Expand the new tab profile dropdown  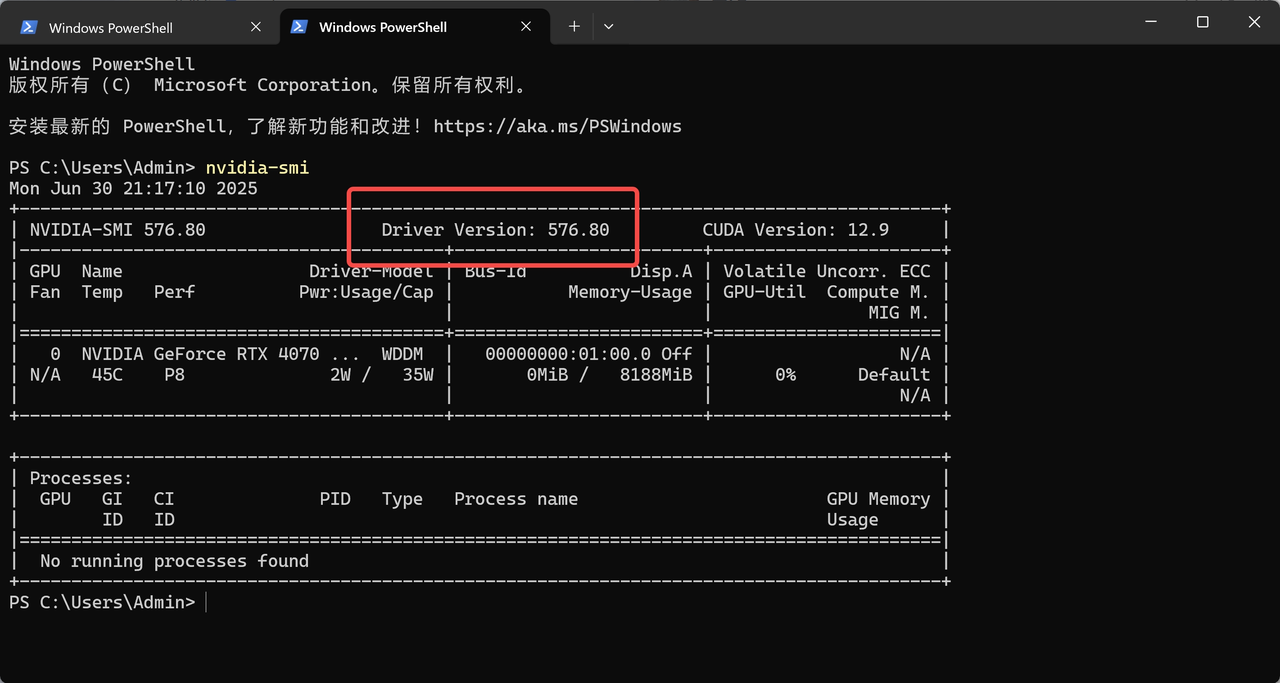(608, 27)
